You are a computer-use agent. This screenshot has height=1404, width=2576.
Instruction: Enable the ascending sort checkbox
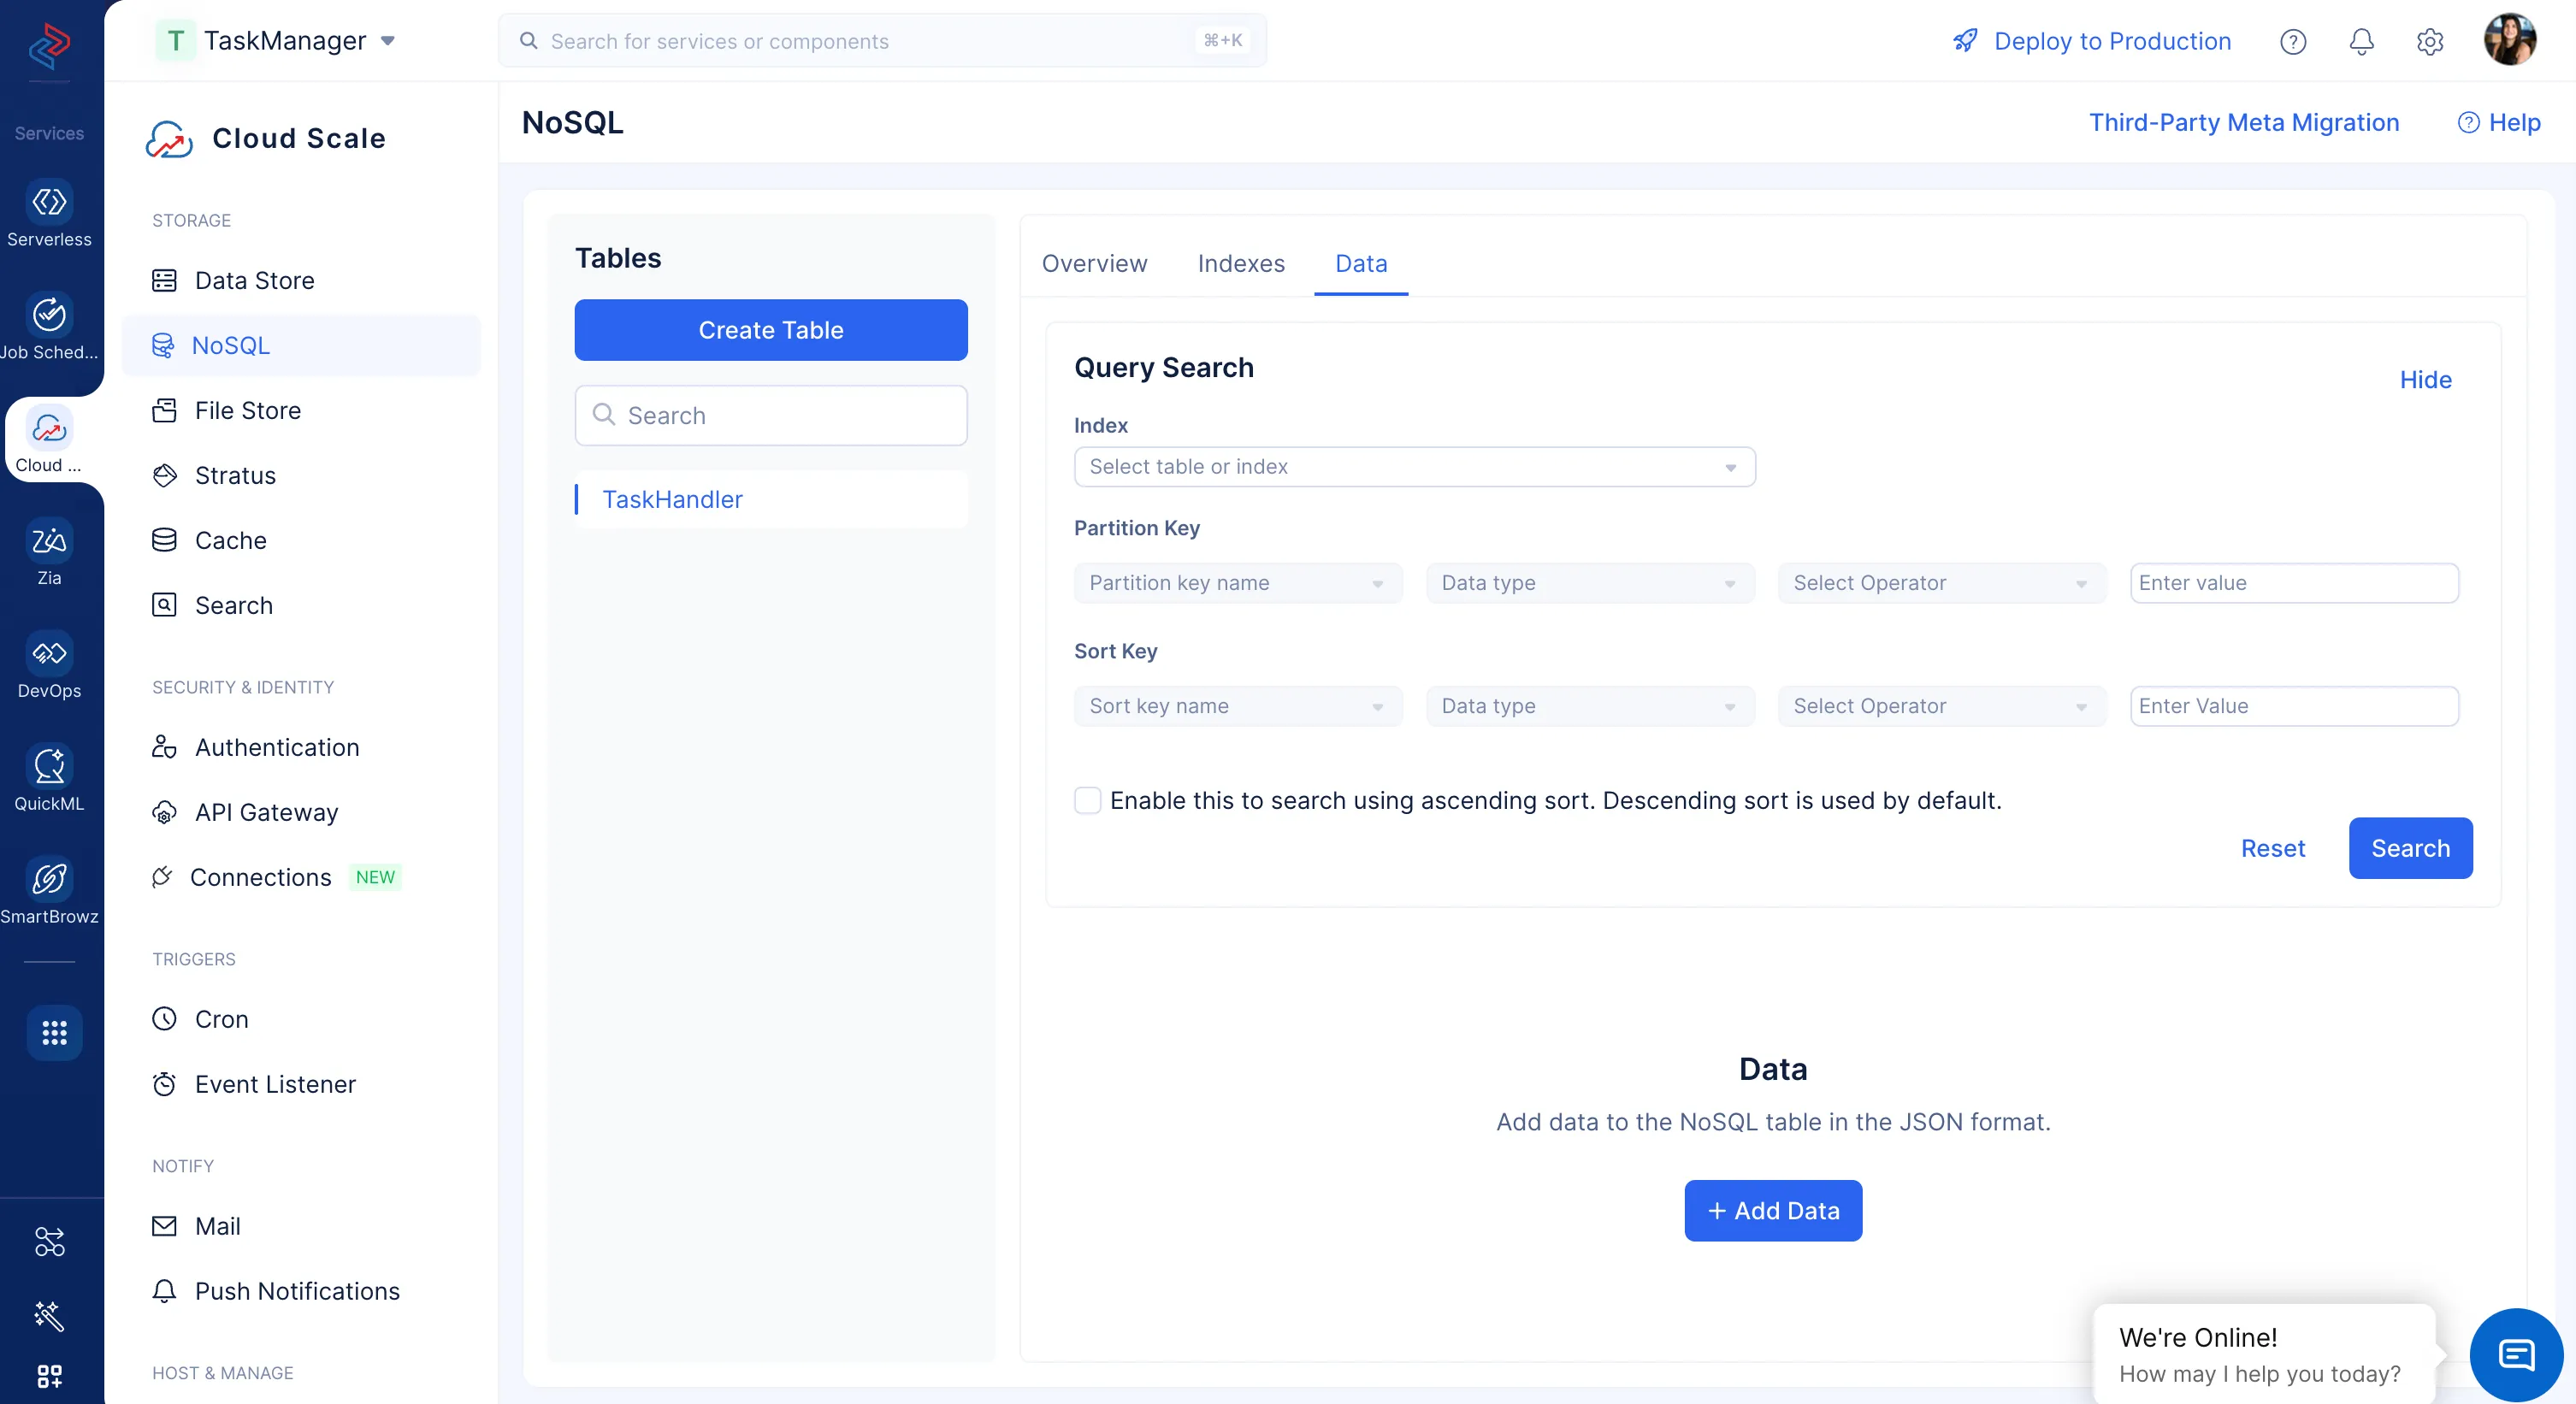(1087, 800)
